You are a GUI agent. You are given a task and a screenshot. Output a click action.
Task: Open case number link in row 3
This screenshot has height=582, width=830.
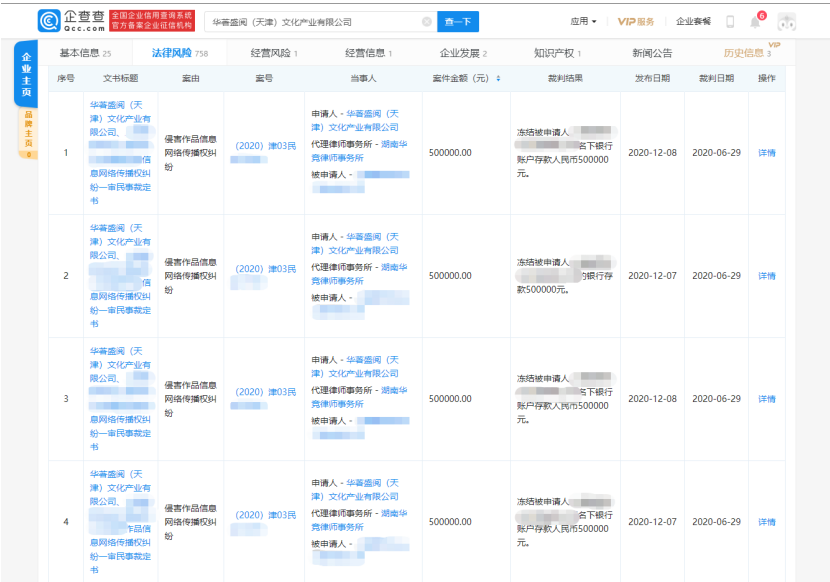click(265, 398)
